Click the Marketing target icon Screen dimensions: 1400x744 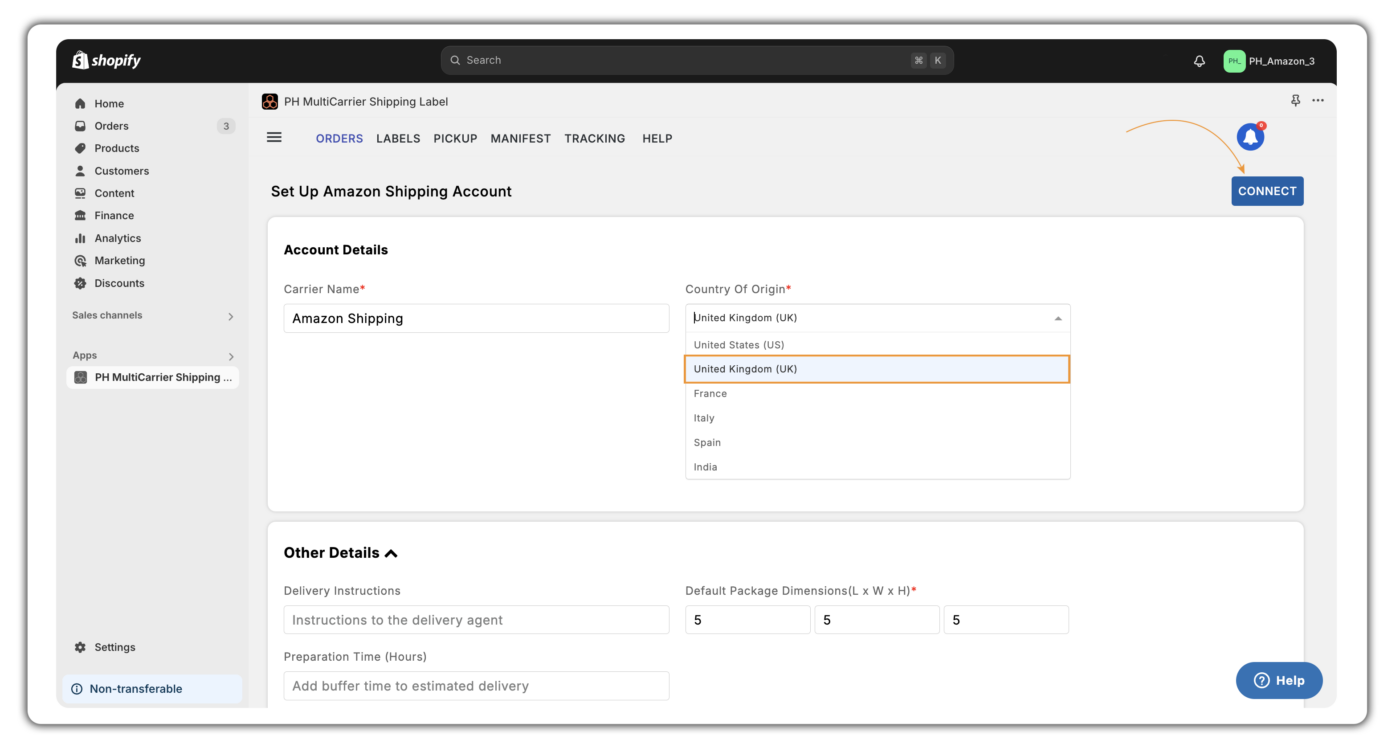(80, 260)
